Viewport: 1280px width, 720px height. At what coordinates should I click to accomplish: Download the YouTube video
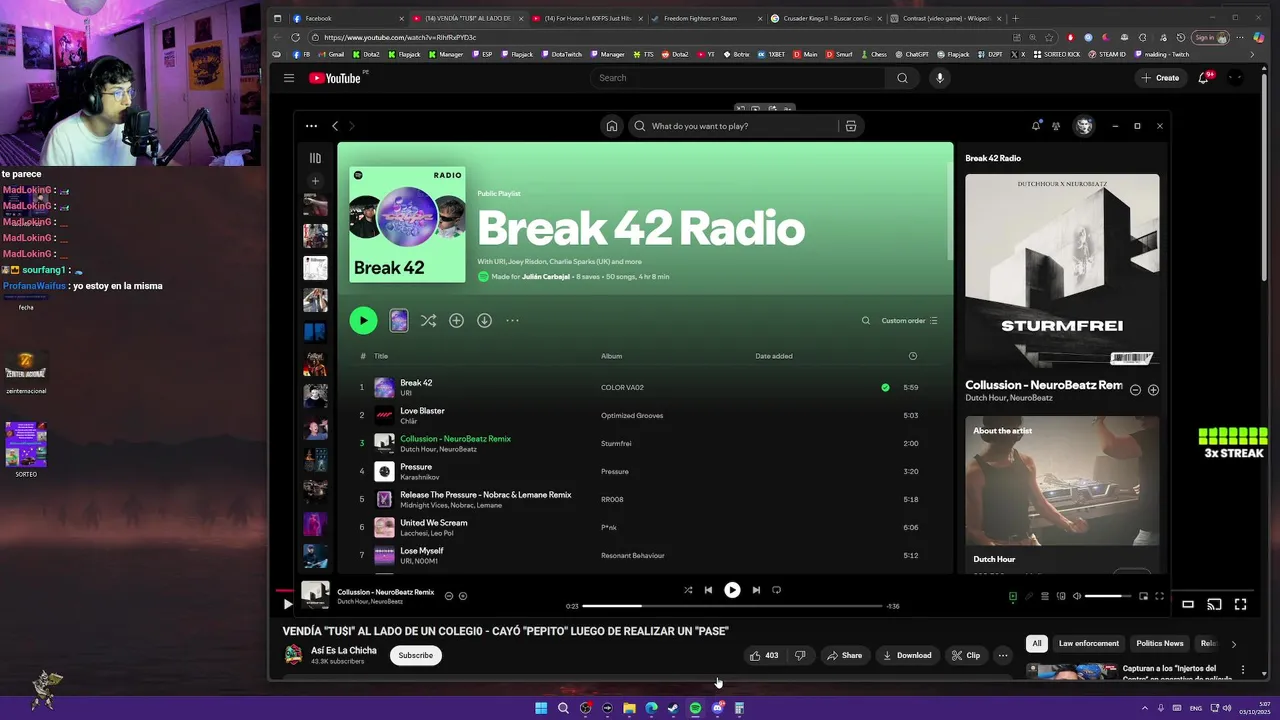(x=907, y=655)
